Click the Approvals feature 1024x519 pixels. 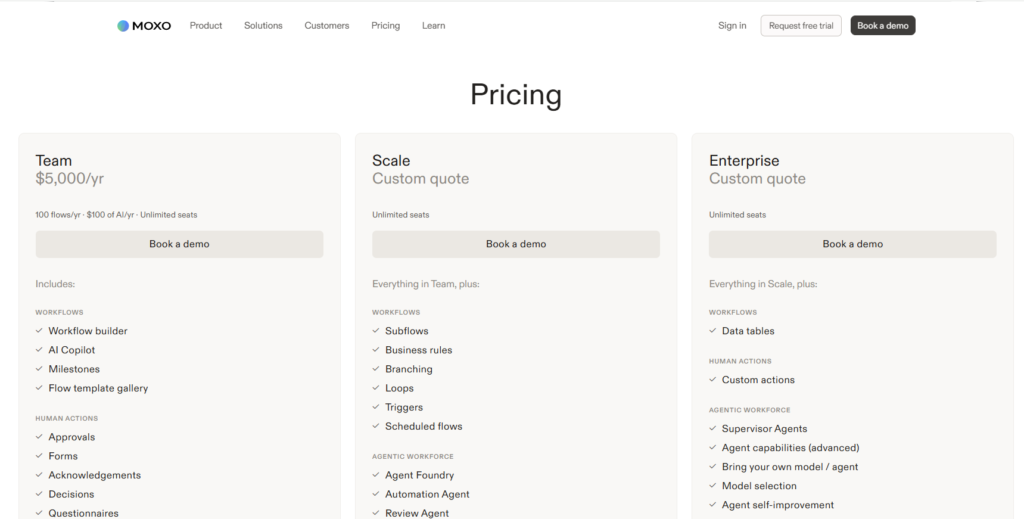(71, 437)
